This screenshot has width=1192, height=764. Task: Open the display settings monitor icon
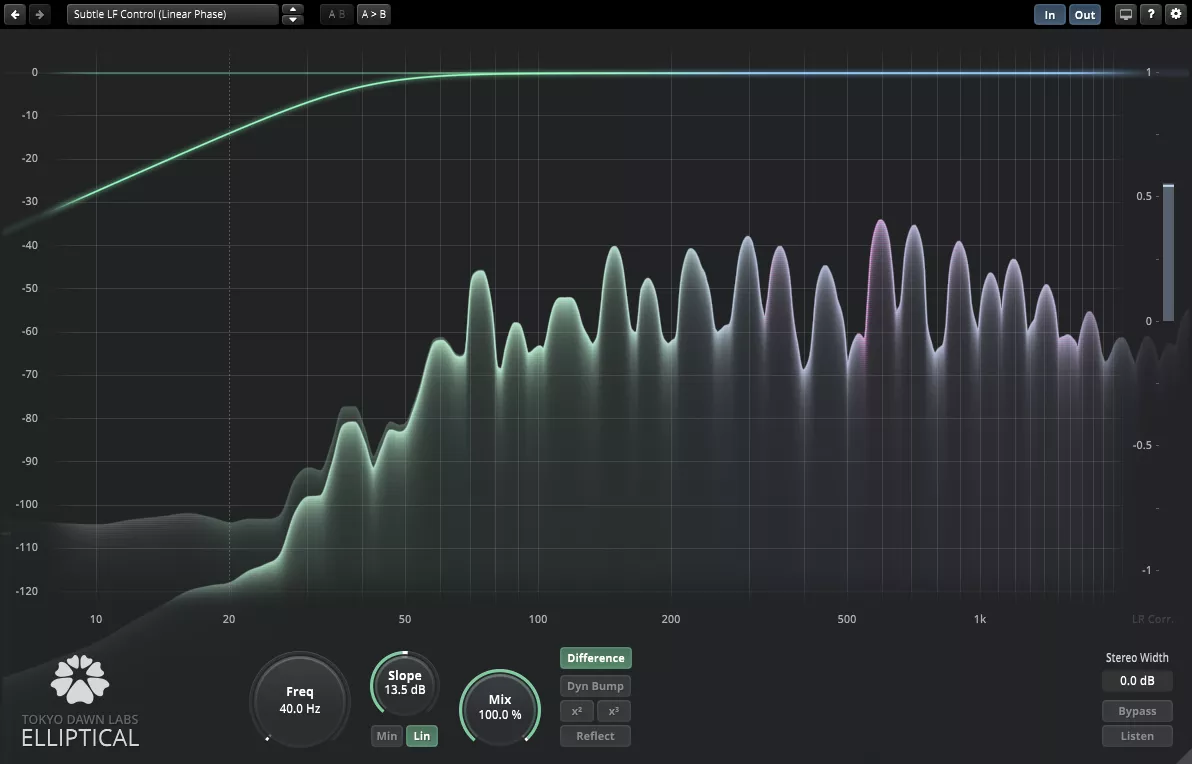[1126, 15]
